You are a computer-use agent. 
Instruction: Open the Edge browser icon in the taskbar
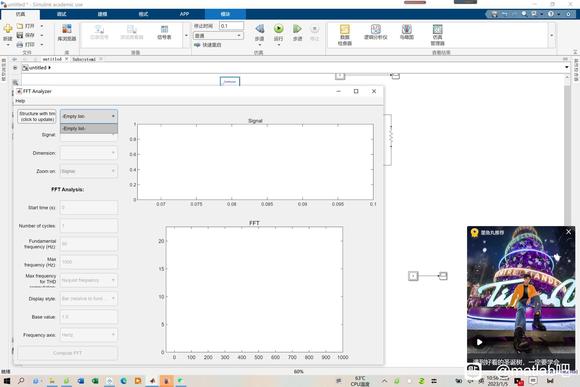(124, 381)
